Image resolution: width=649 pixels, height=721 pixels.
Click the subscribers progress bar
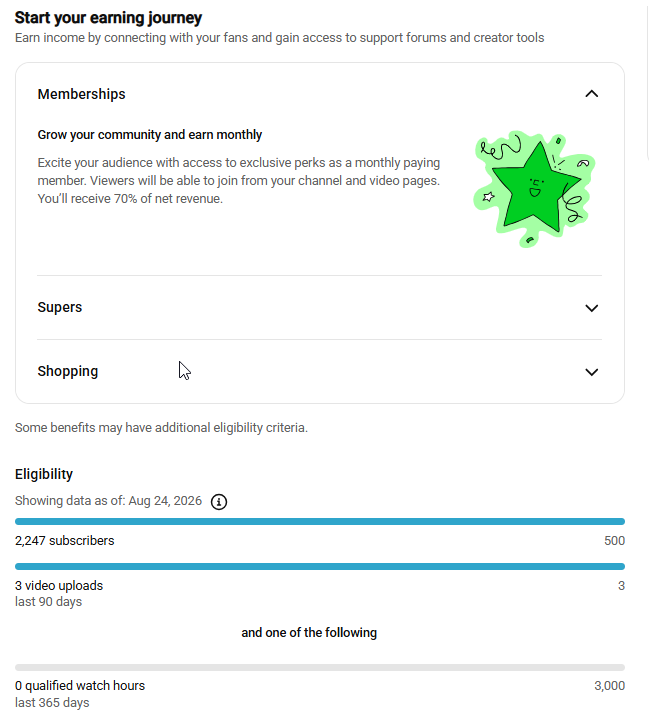[x=320, y=521]
